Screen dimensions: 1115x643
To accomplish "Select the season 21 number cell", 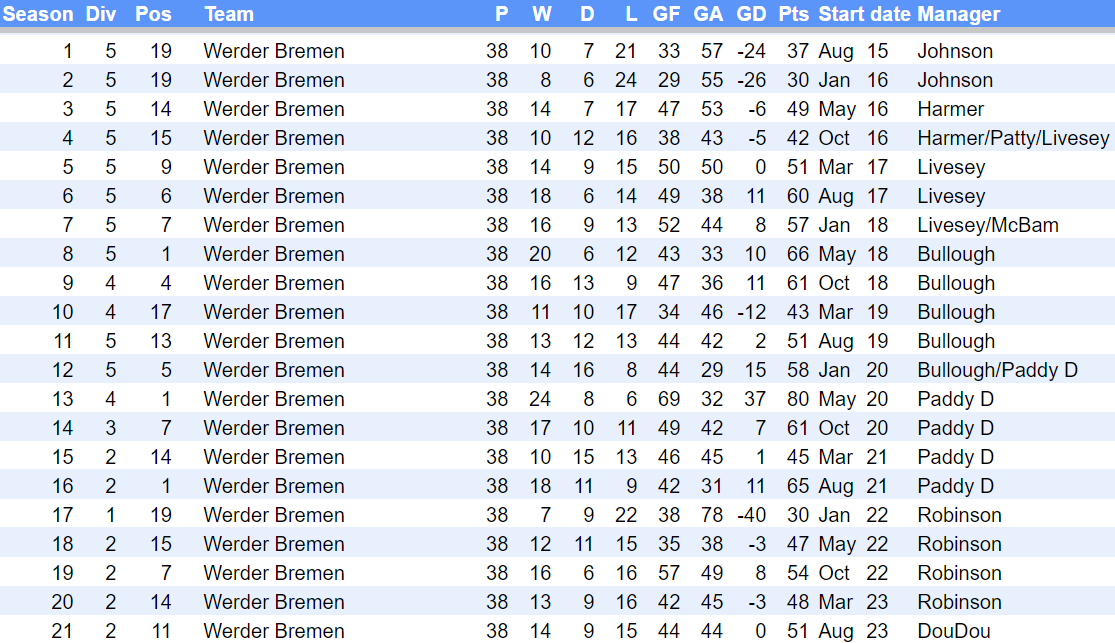I will pos(63,631).
